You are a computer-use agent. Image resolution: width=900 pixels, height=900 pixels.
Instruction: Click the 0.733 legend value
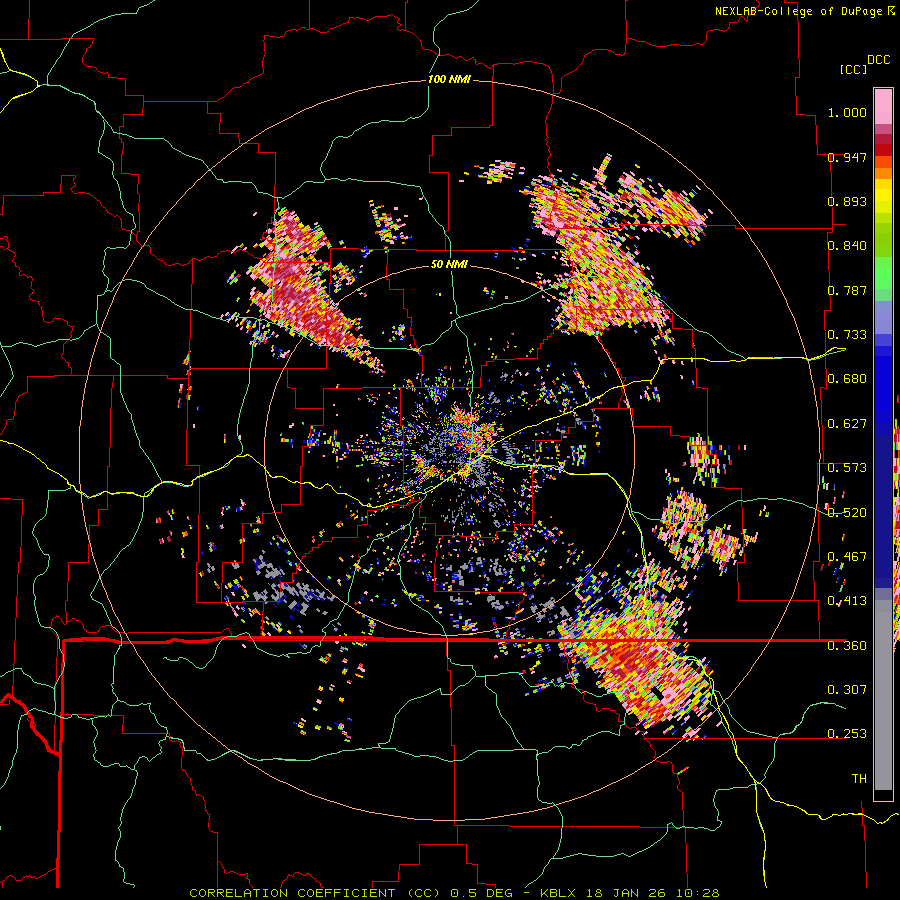click(847, 335)
